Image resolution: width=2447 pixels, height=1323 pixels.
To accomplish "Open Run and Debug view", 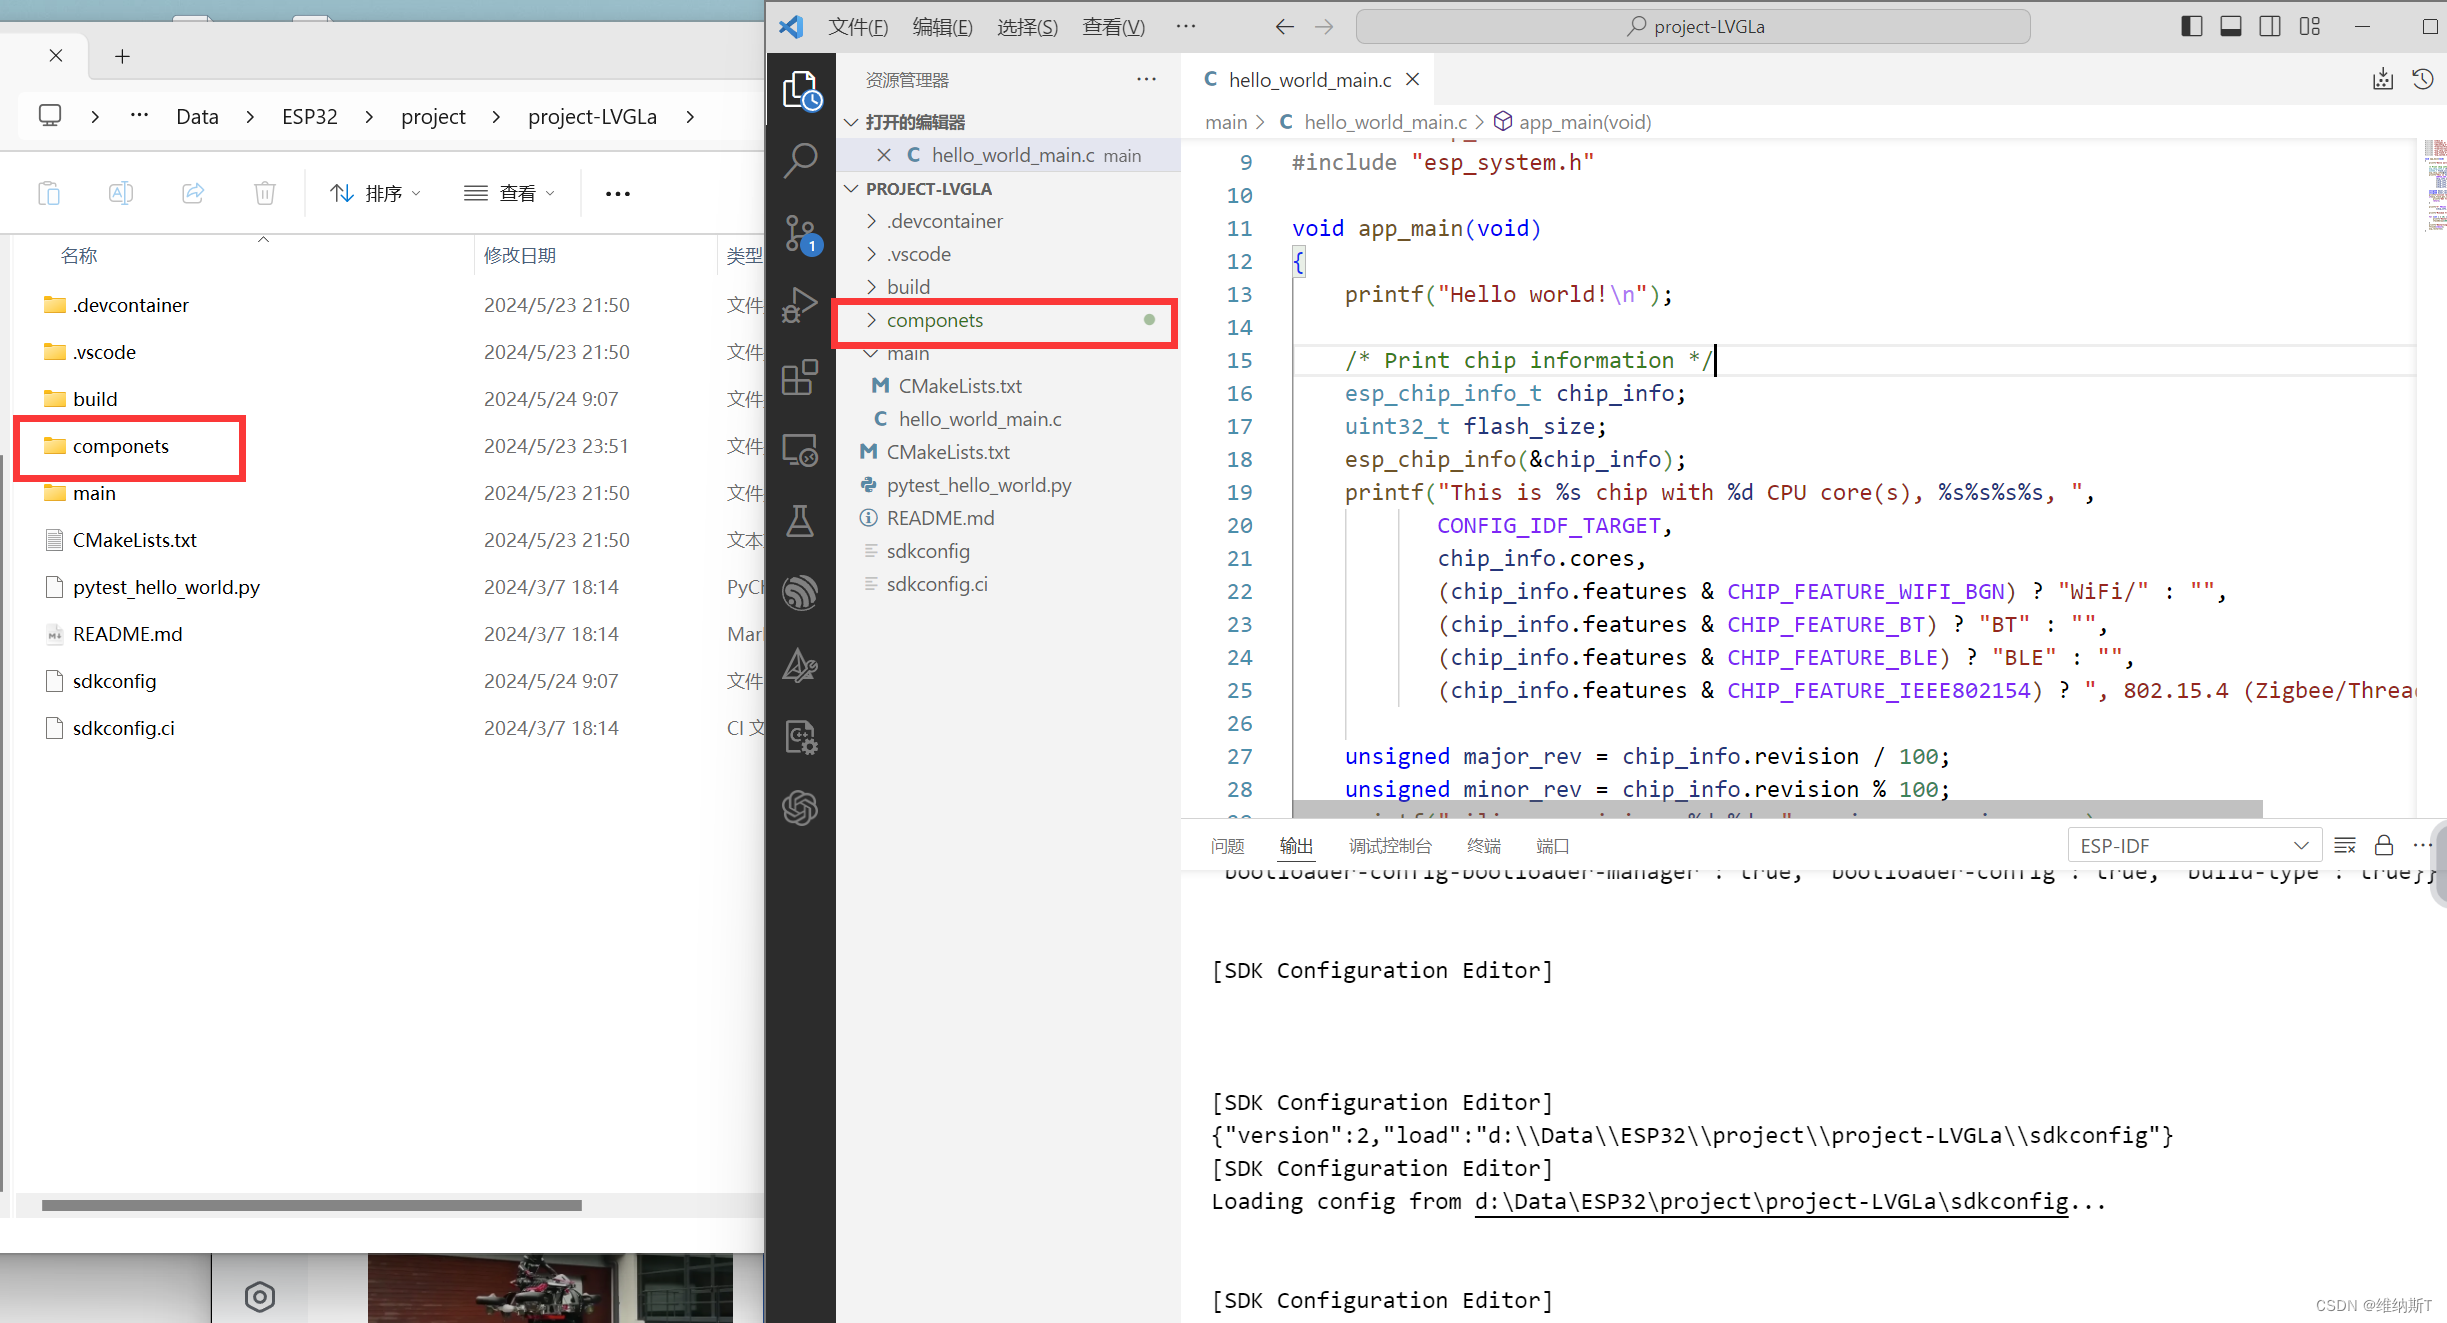I will tap(800, 305).
